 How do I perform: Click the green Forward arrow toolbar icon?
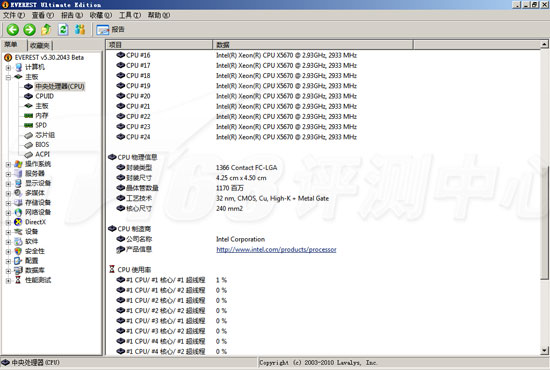[29, 29]
